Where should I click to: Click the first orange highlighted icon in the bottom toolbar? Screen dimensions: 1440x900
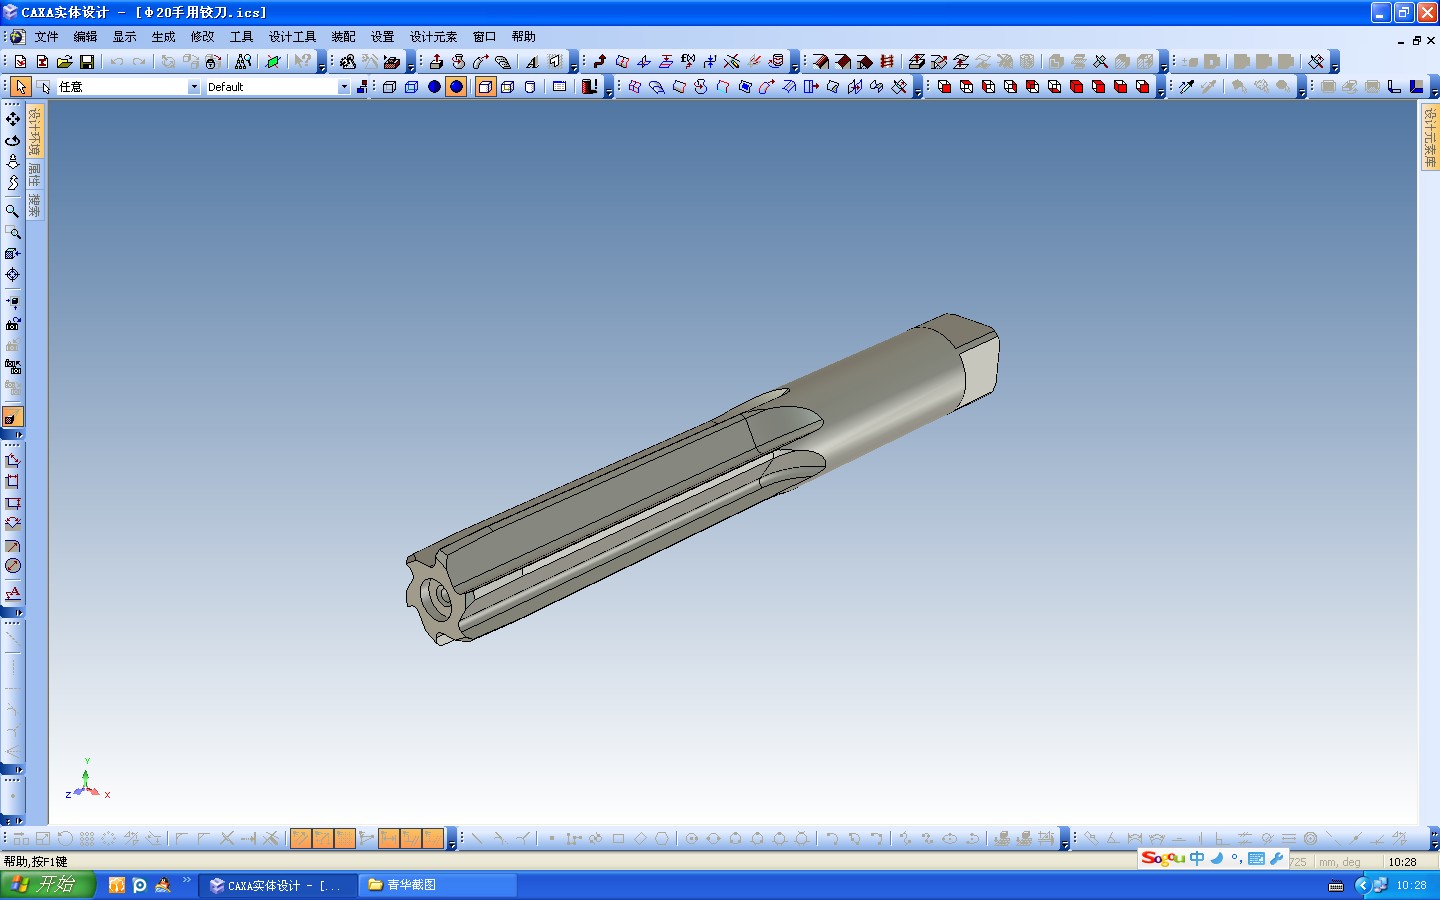(300, 838)
